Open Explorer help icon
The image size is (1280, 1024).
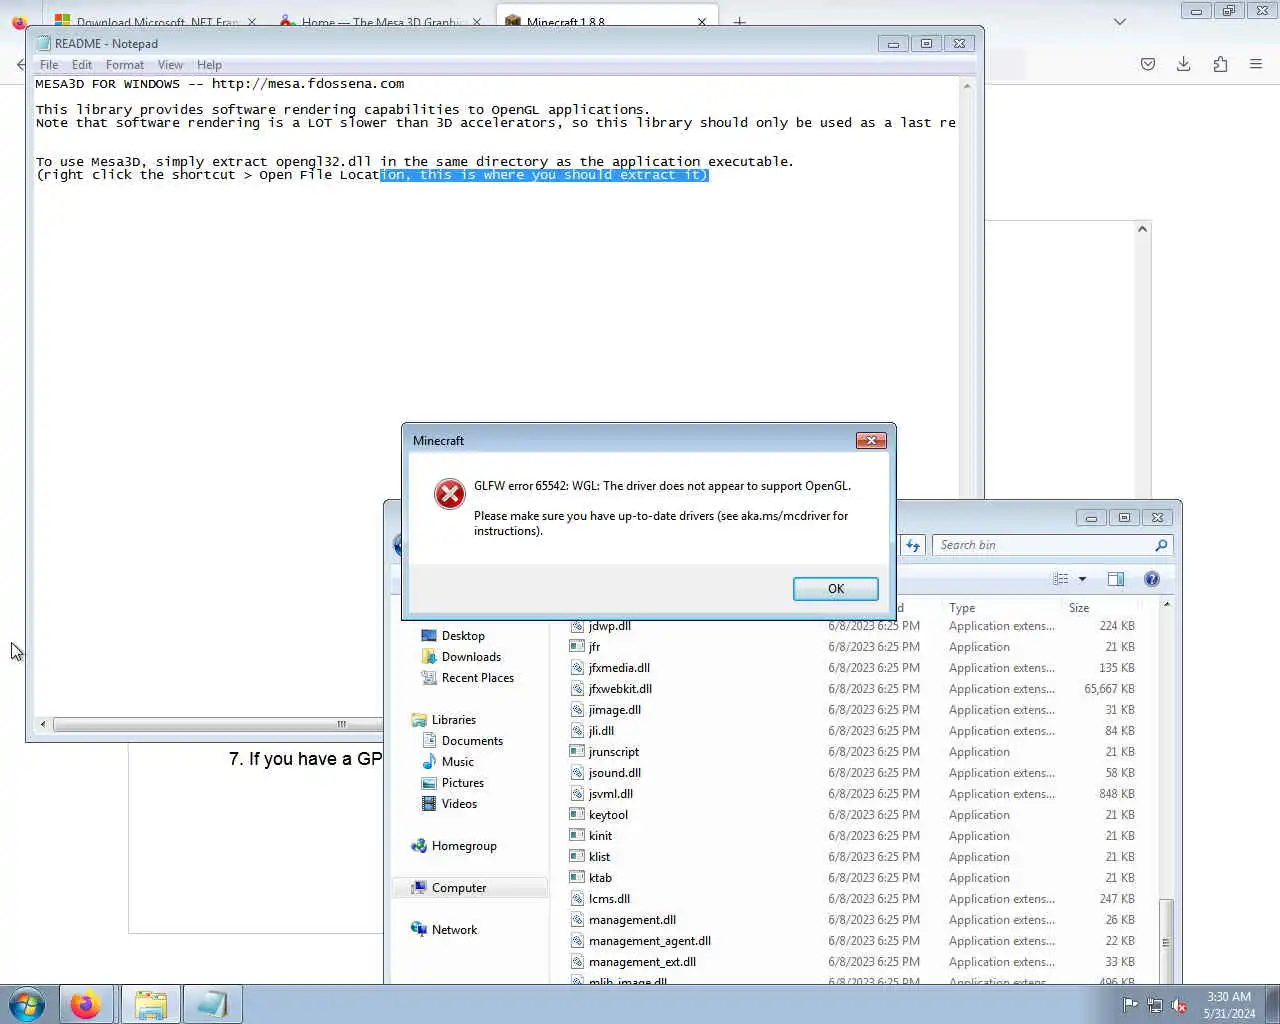[x=1152, y=579]
